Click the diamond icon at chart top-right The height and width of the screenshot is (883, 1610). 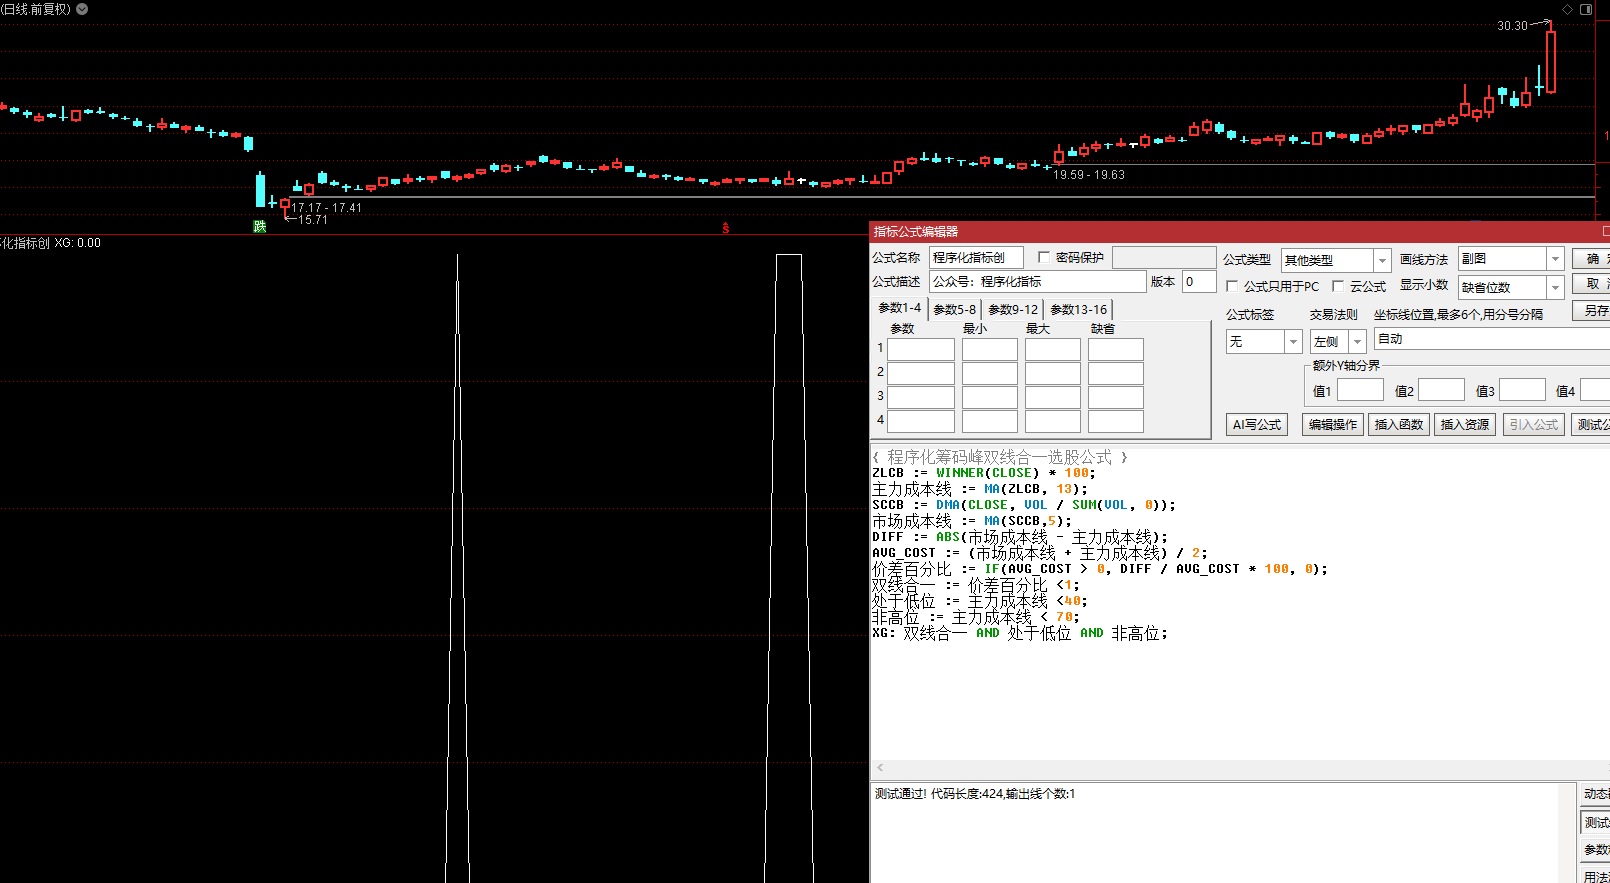[x=1567, y=10]
